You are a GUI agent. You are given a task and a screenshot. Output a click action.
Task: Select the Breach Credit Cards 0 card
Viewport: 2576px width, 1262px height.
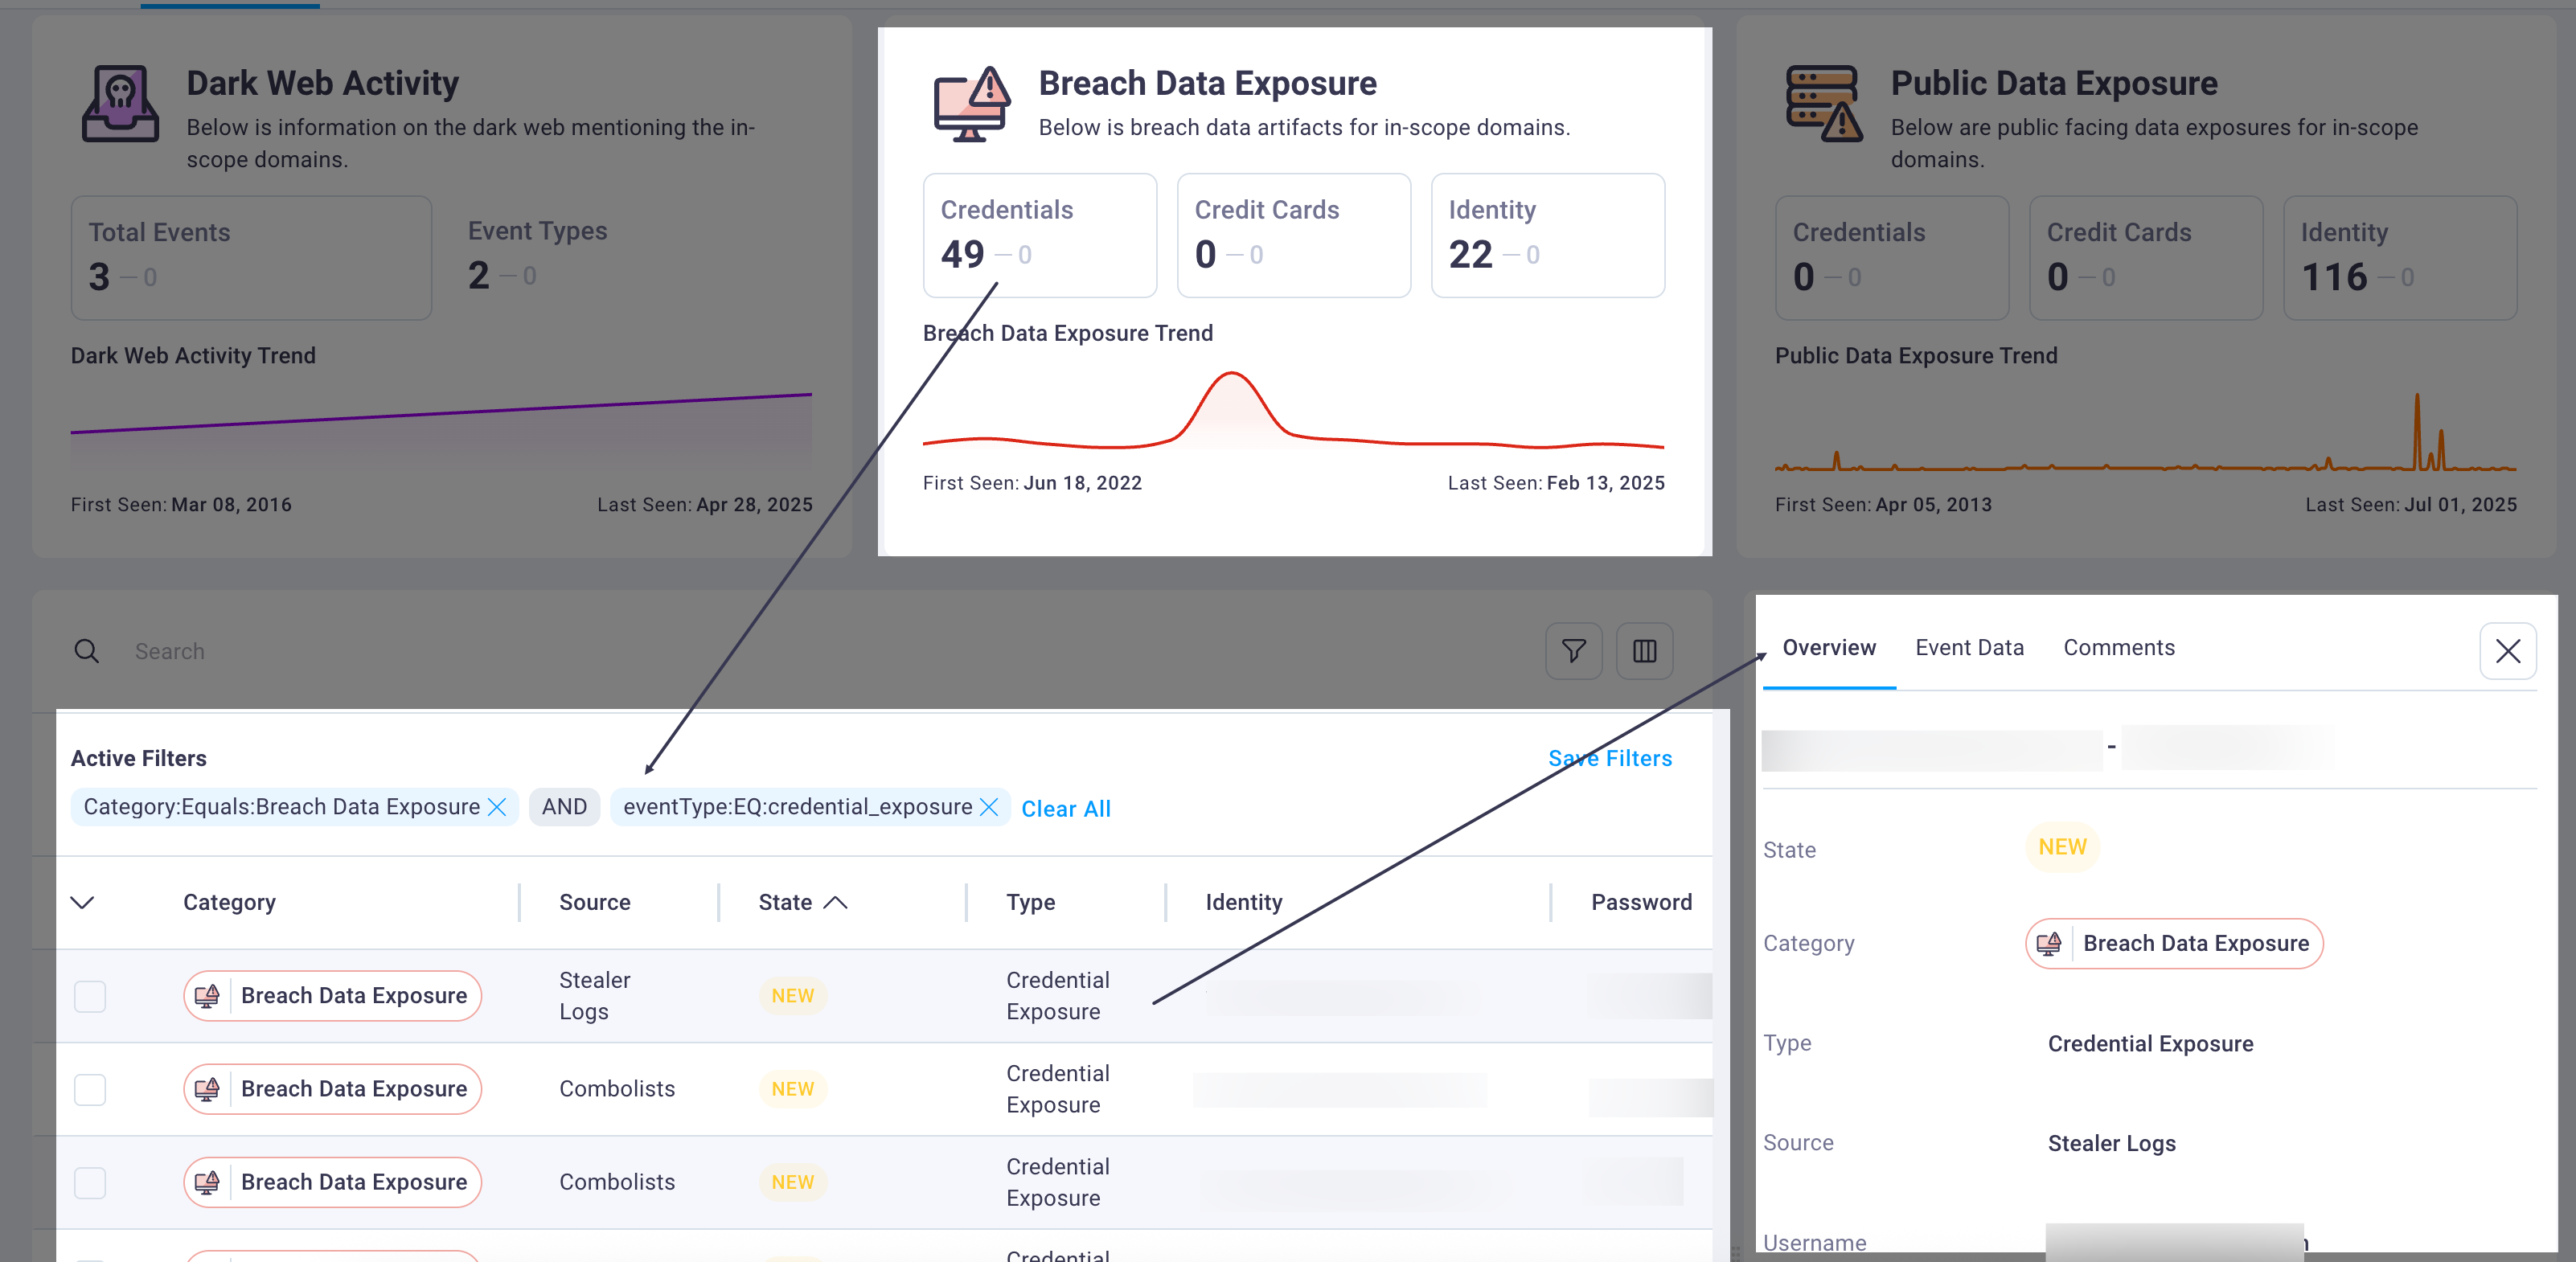point(1294,235)
